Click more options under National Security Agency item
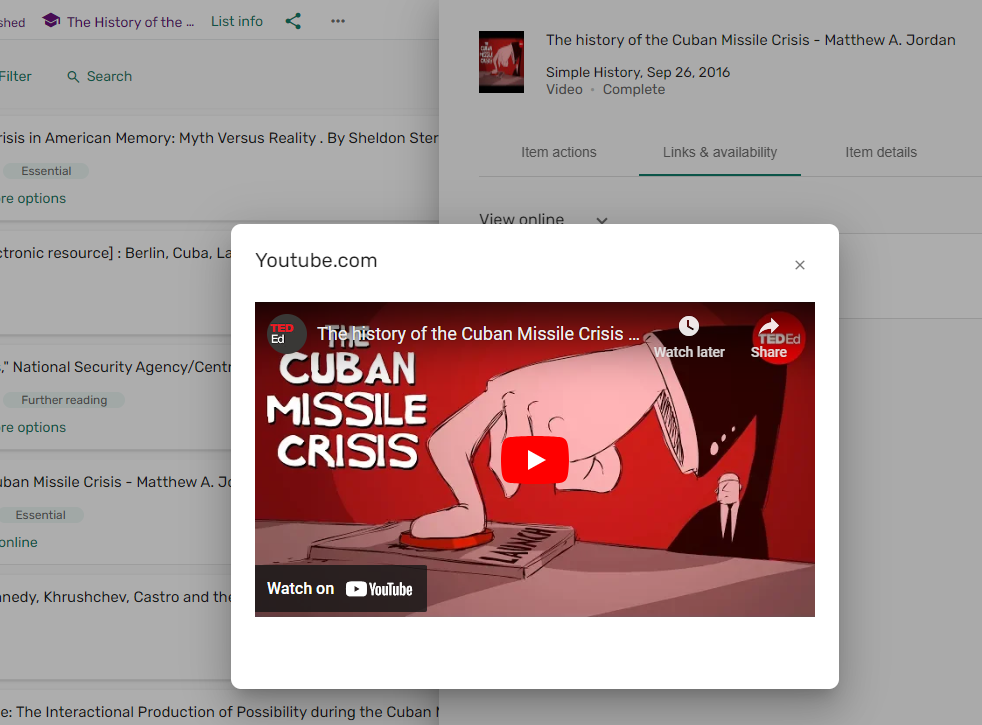This screenshot has width=982, height=725. pyautogui.click(x=33, y=428)
